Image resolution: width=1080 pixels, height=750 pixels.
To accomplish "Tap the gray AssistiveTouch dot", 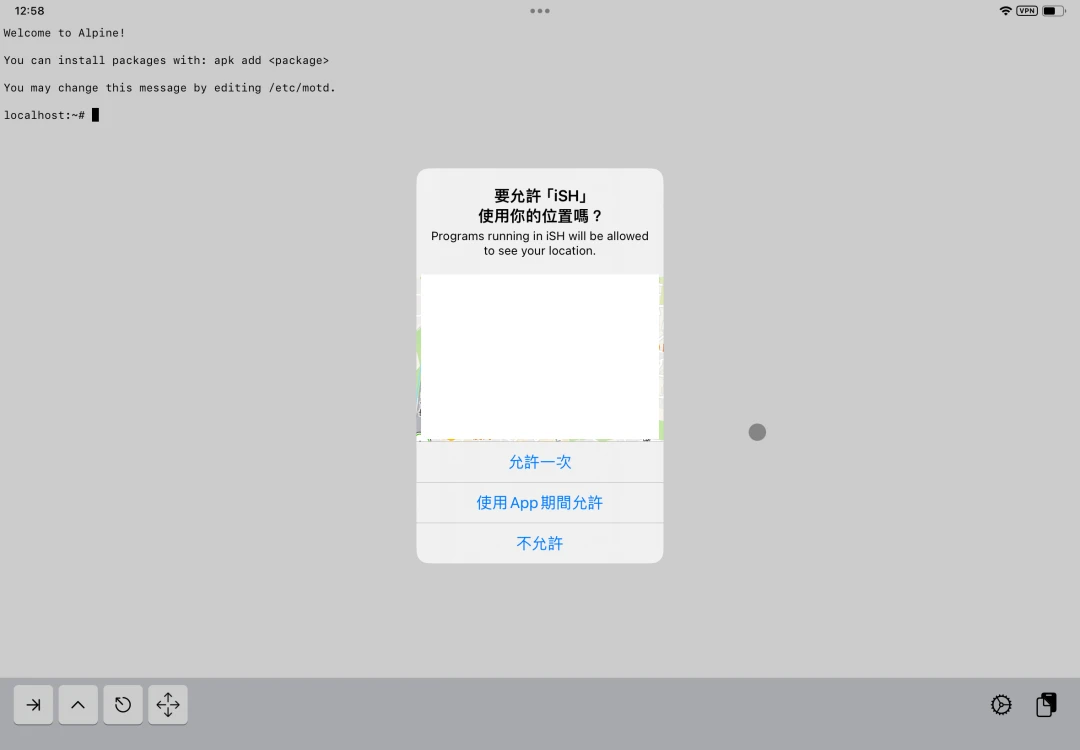I will (757, 432).
